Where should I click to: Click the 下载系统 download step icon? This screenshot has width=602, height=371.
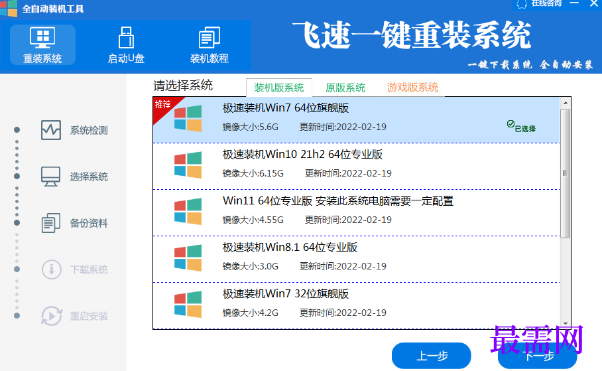tap(51, 269)
